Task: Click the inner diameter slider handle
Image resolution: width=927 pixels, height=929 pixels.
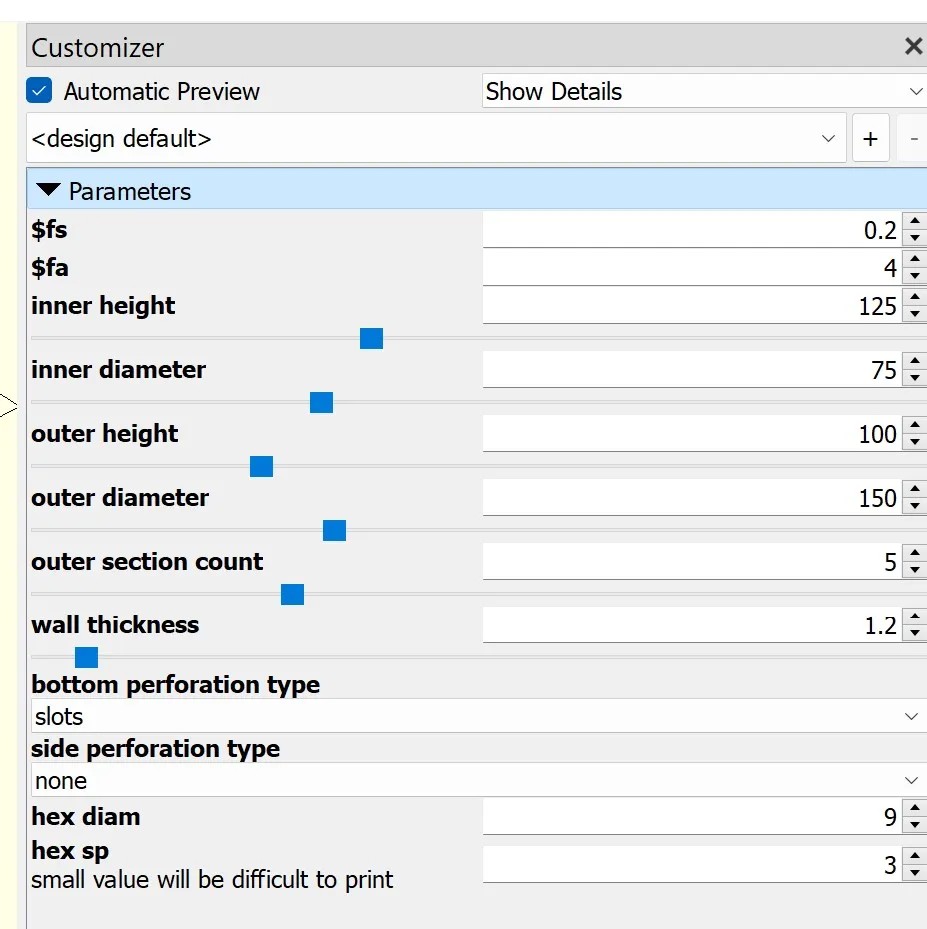Action: 321,403
